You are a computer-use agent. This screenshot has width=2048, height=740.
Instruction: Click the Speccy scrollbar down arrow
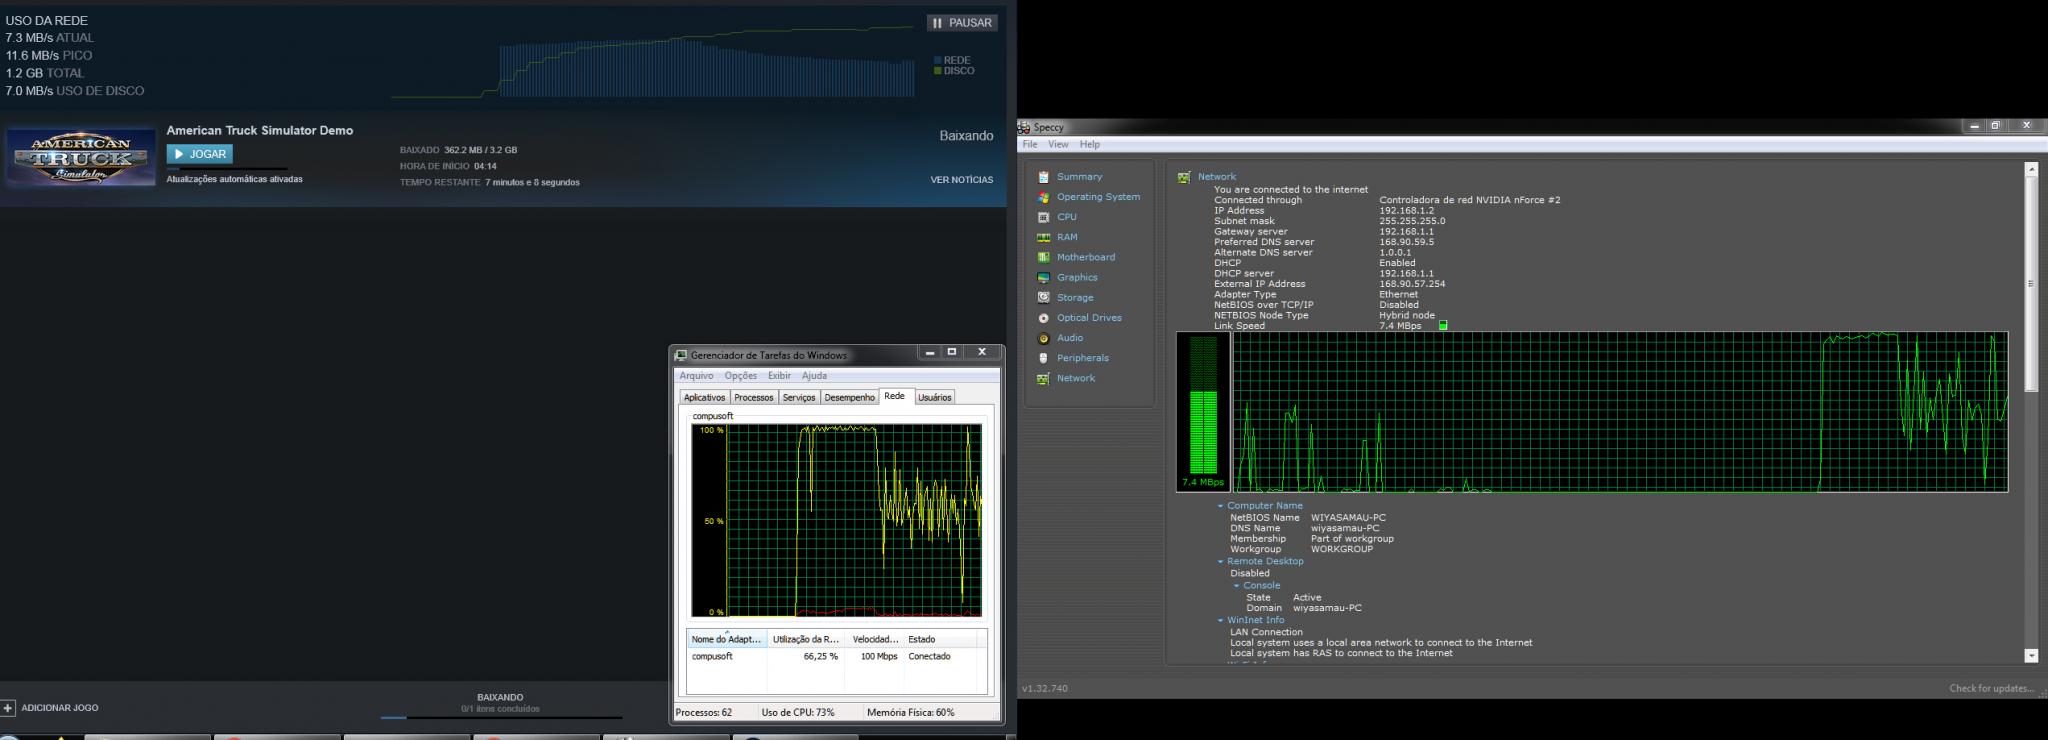[2031, 656]
